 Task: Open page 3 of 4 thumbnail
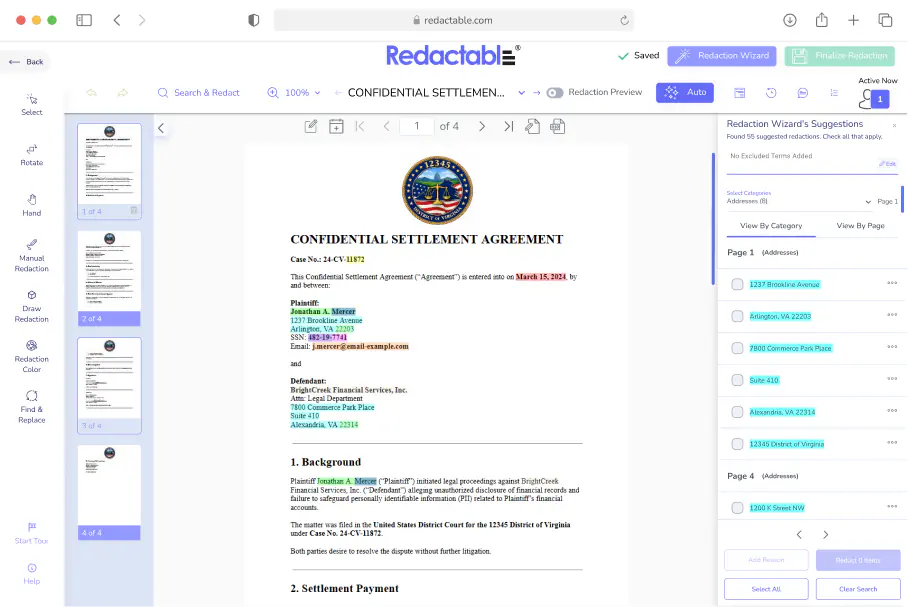click(x=109, y=385)
